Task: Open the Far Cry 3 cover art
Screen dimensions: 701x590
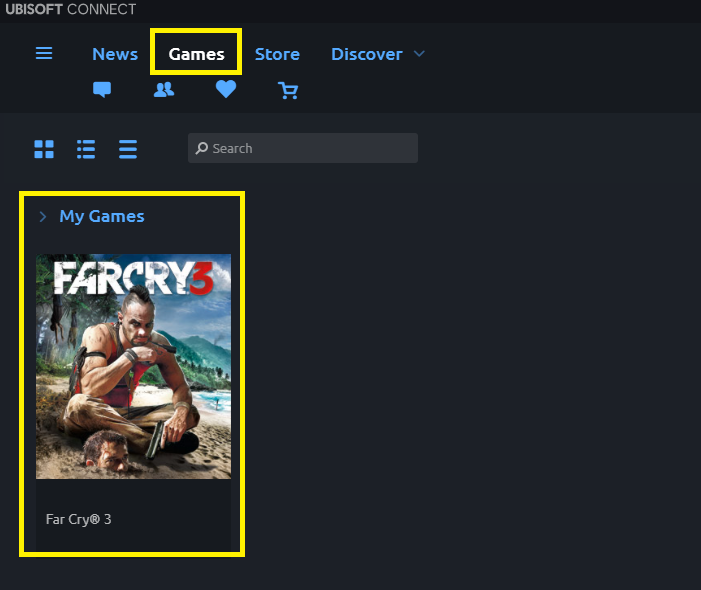Action: pos(134,367)
